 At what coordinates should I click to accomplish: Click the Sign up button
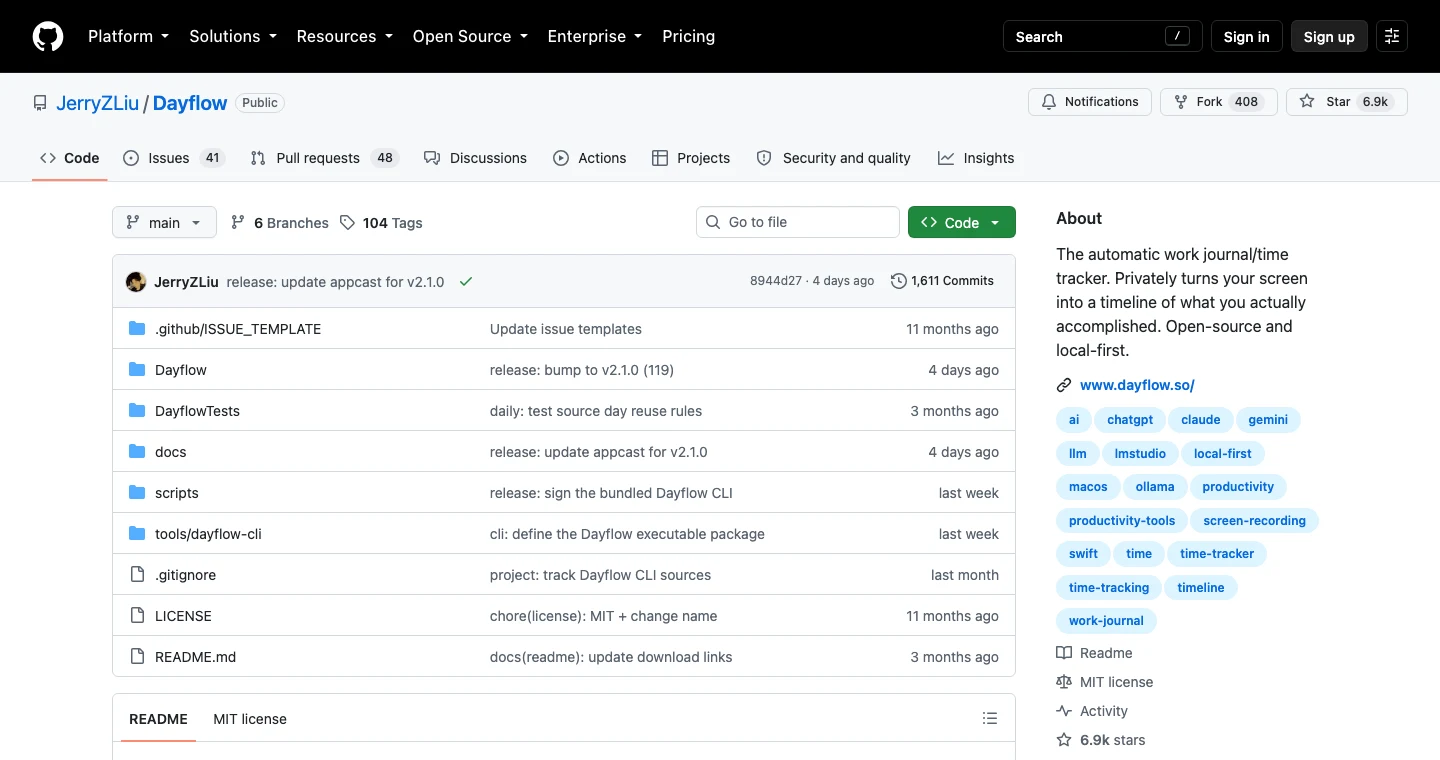pyautogui.click(x=1329, y=36)
